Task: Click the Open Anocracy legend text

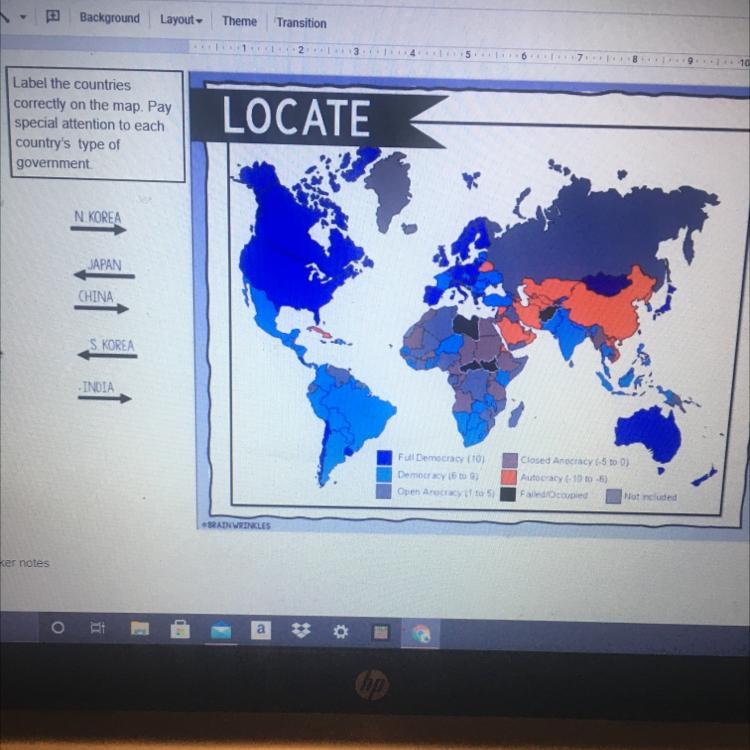Action: point(446,492)
